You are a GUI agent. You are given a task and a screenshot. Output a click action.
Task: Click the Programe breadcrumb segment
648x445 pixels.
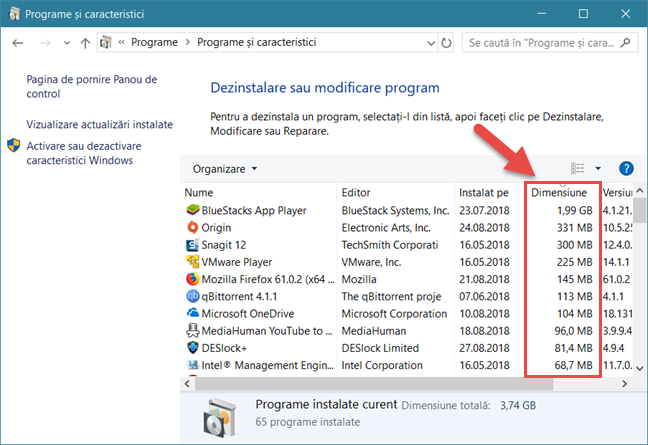(x=155, y=42)
